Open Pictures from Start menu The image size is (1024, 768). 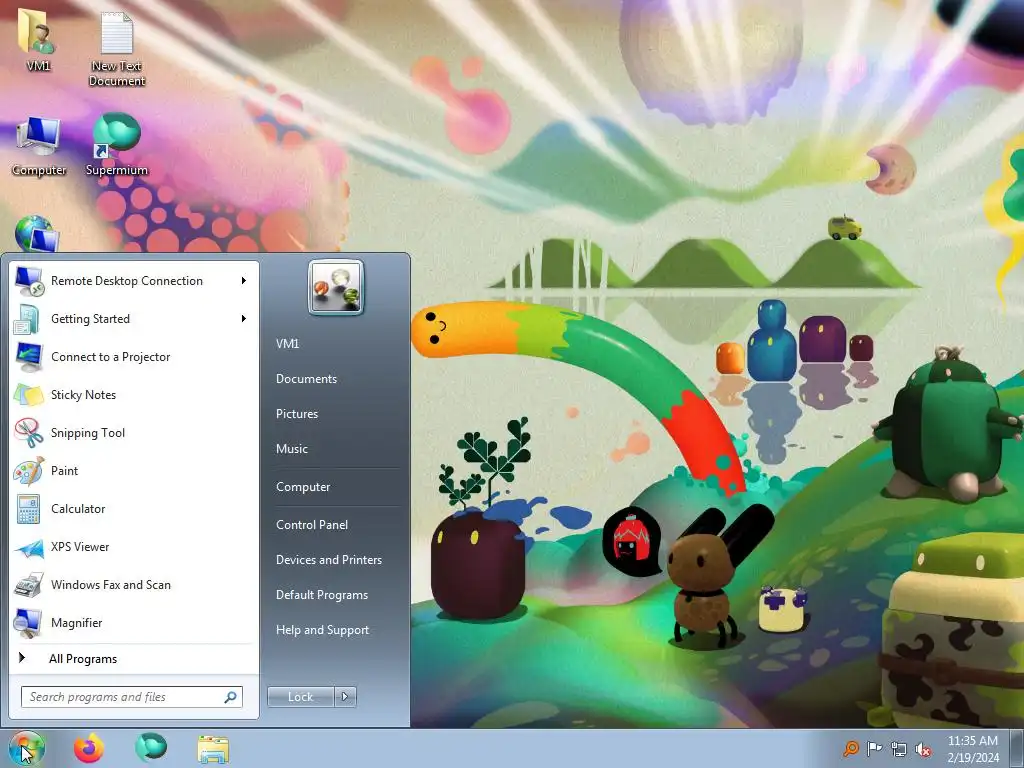[296, 414]
